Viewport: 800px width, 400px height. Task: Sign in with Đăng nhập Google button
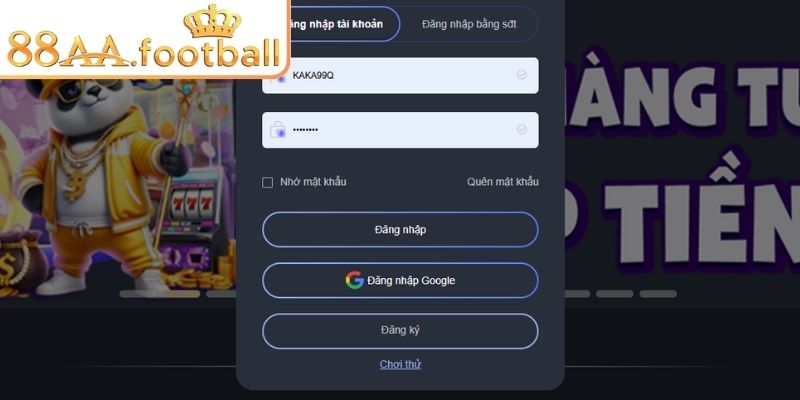(400, 280)
